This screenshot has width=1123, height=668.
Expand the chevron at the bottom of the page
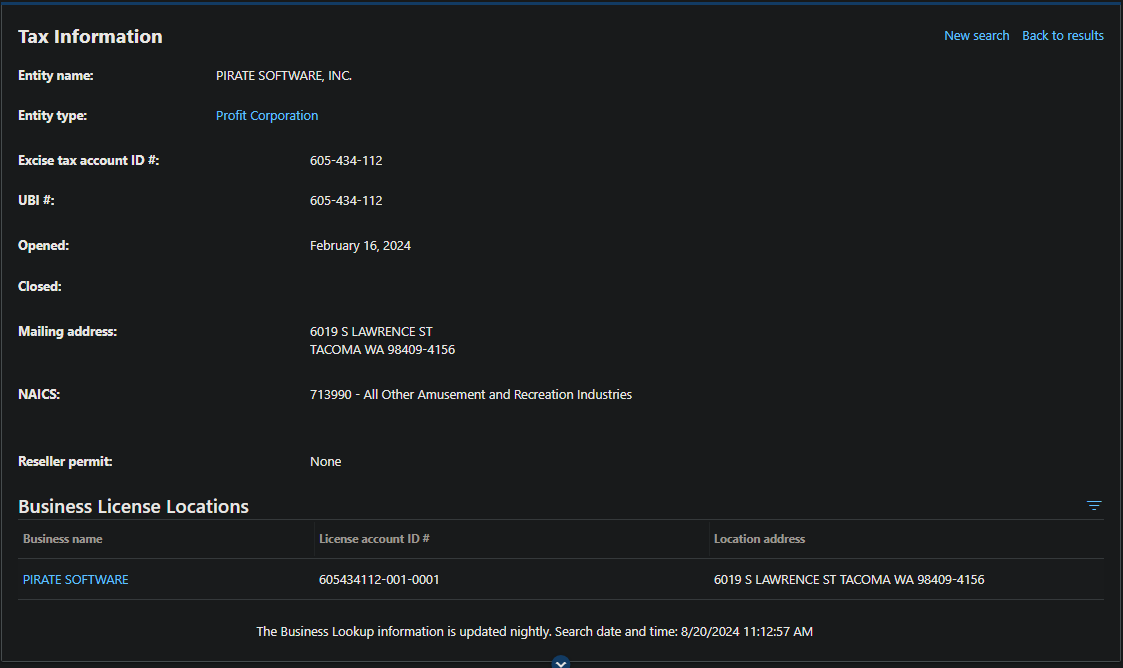[x=561, y=663]
